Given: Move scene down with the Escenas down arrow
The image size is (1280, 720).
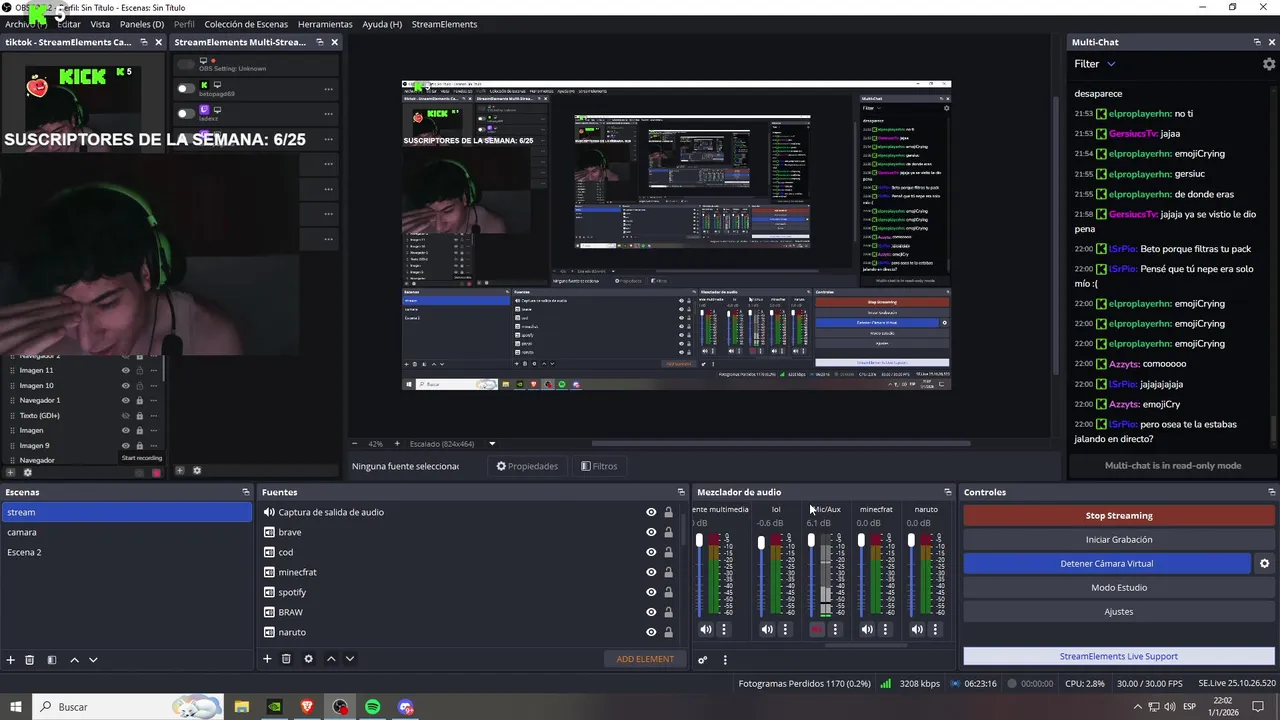Looking at the screenshot, I should 93,659.
